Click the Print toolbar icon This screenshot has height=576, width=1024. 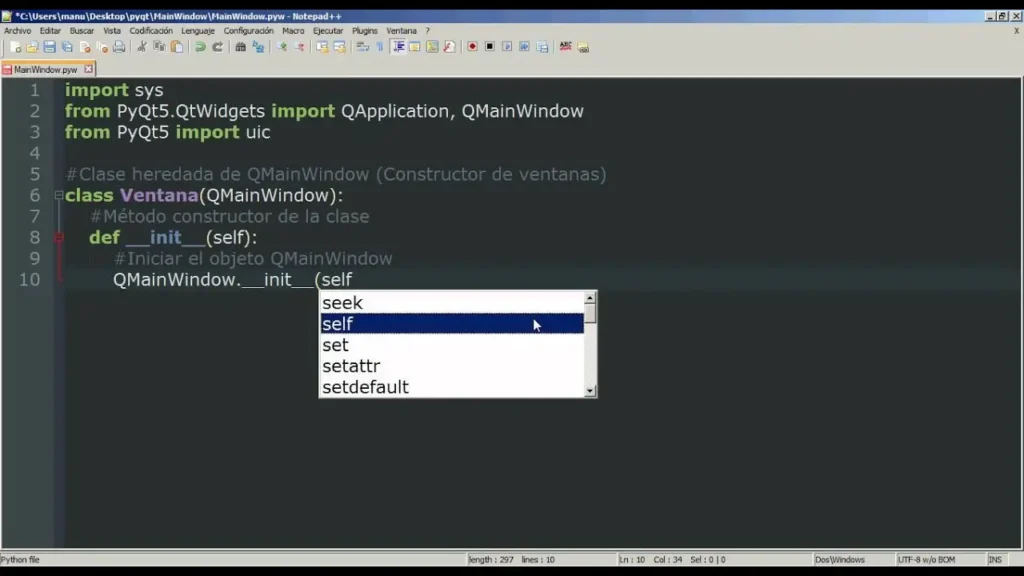pos(119,47)
